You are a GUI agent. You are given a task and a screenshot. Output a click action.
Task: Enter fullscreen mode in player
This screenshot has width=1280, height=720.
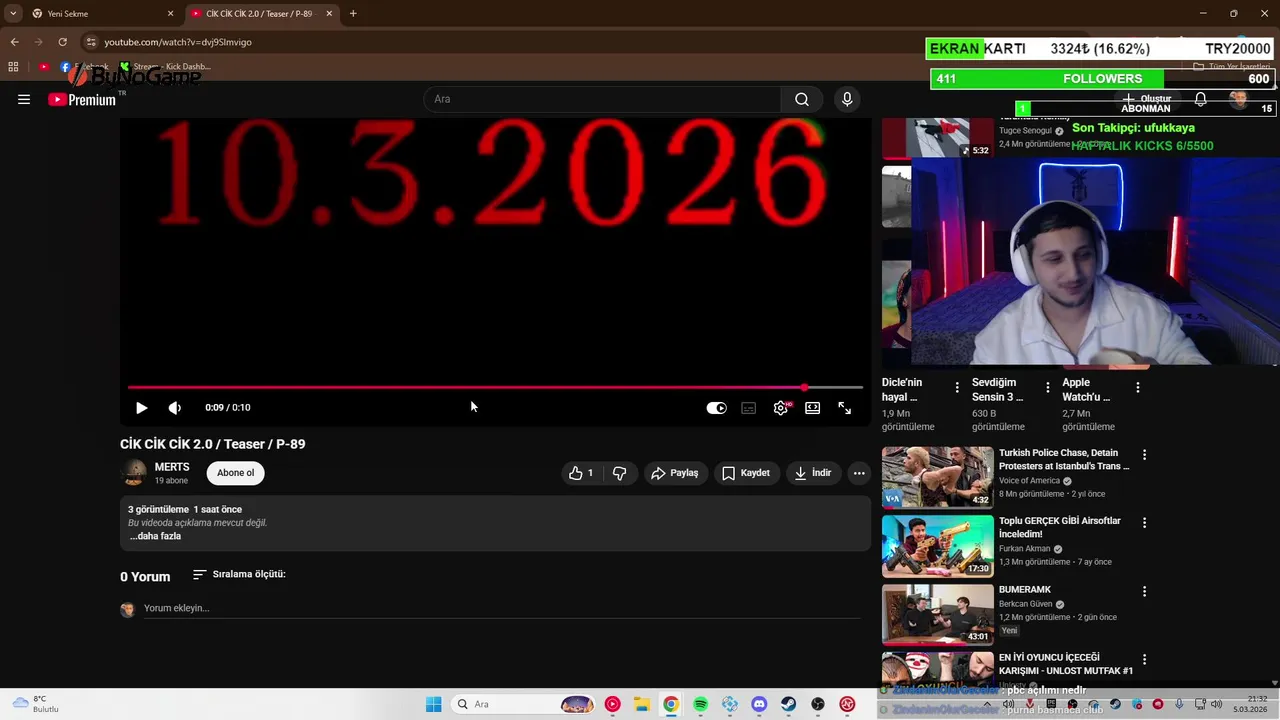[845, 408]
